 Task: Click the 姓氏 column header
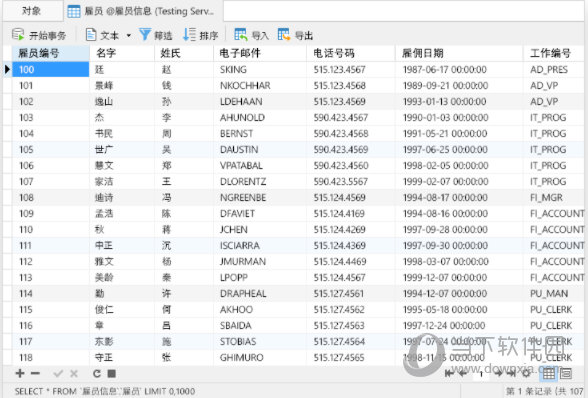(x=184, y=53)
